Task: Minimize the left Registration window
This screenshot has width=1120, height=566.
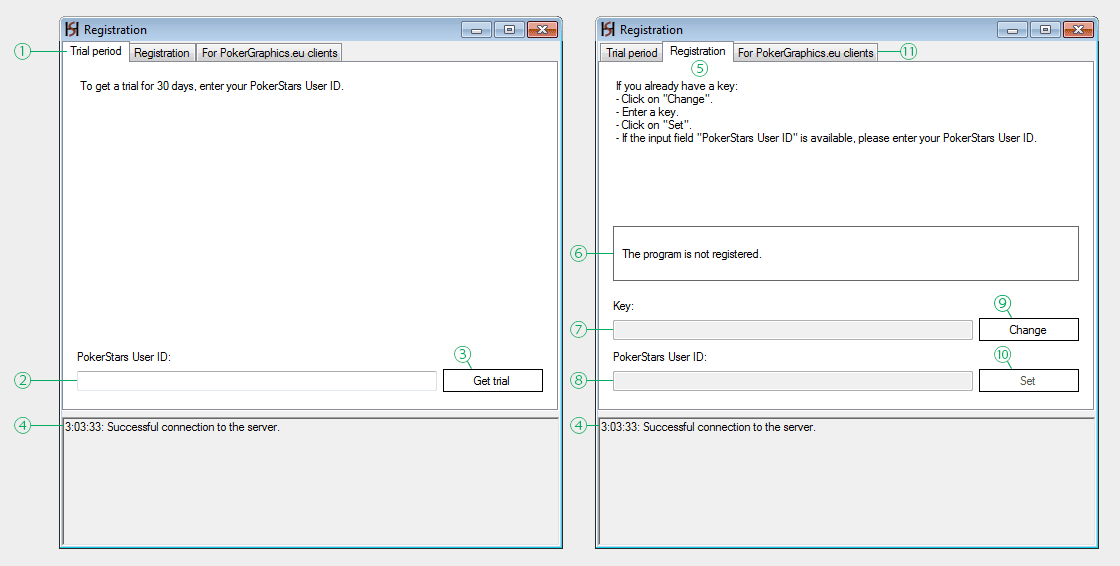Action: click(x=476, y=30)
